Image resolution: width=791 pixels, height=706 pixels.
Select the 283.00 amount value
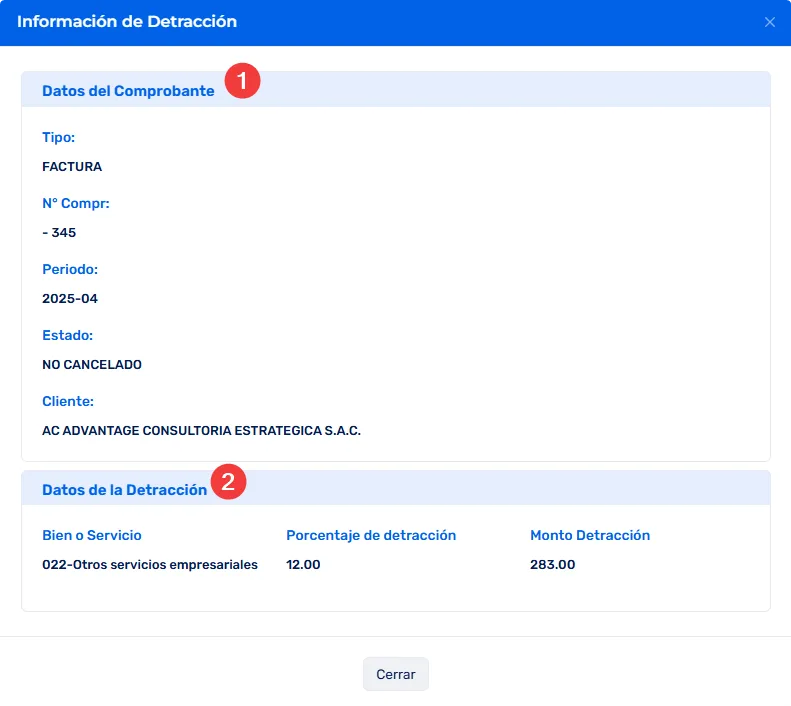pos(552,565)
